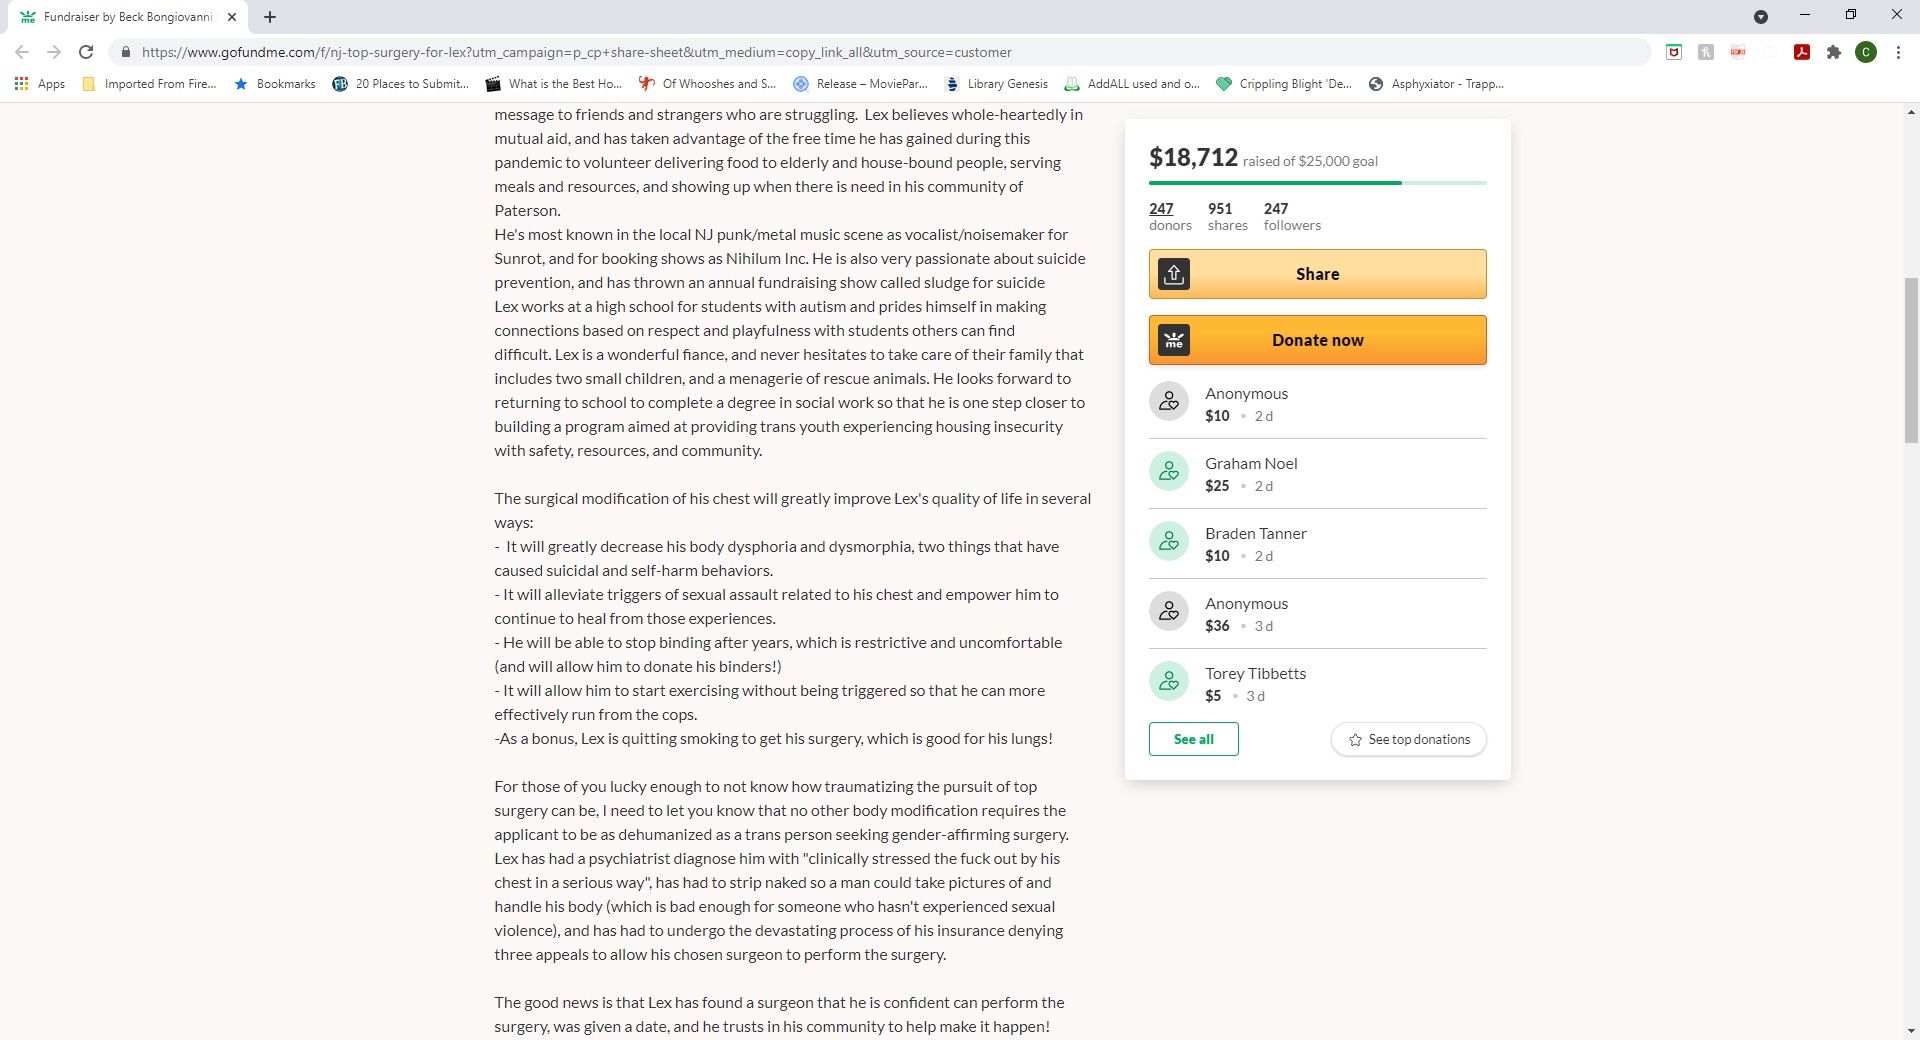Click the See all donations button
Viewport: 1920px width, 1040px height.
pyautogui.click(x=1194, y=739)
